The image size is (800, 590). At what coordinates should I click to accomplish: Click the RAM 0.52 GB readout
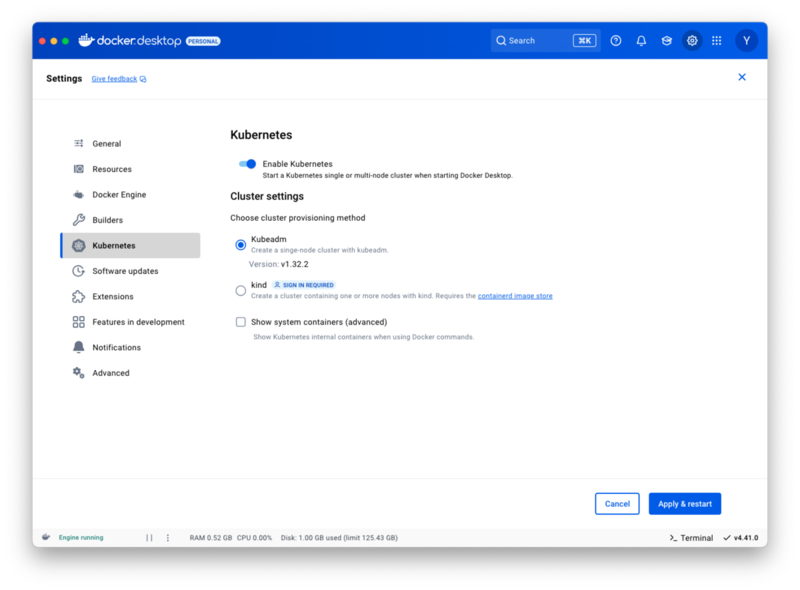(x=211, y=538)
